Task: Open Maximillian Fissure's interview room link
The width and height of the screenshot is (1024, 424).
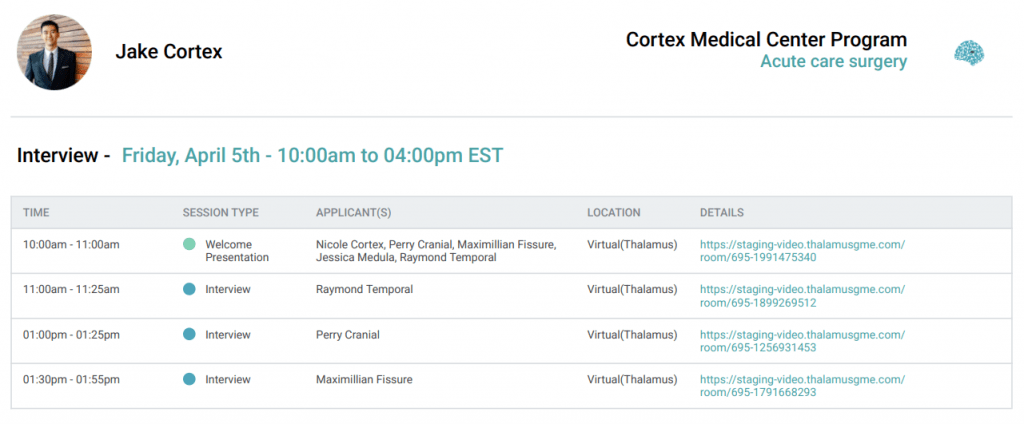Action: [801, 386]
